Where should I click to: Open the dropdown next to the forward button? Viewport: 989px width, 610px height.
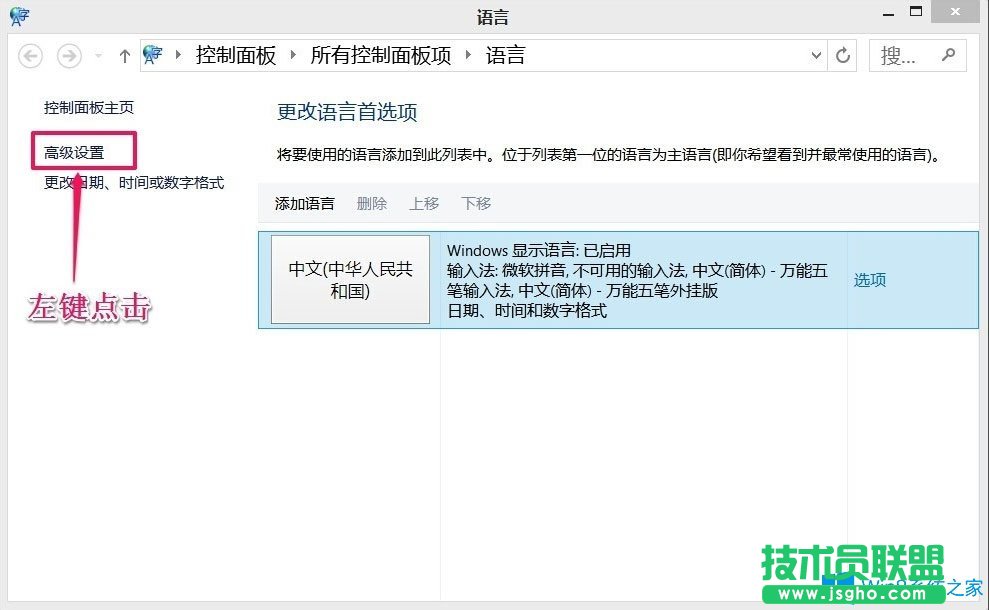[96, 56]
